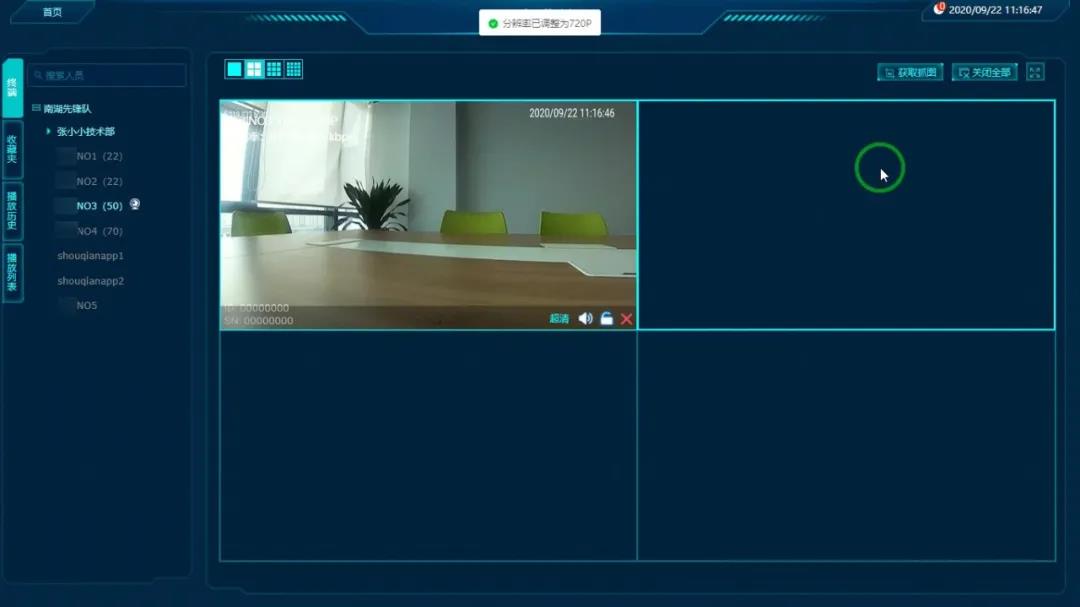Click the 获取抓图 snapshot button
This screenshot has width=1080, height=607.
(910, 72)
